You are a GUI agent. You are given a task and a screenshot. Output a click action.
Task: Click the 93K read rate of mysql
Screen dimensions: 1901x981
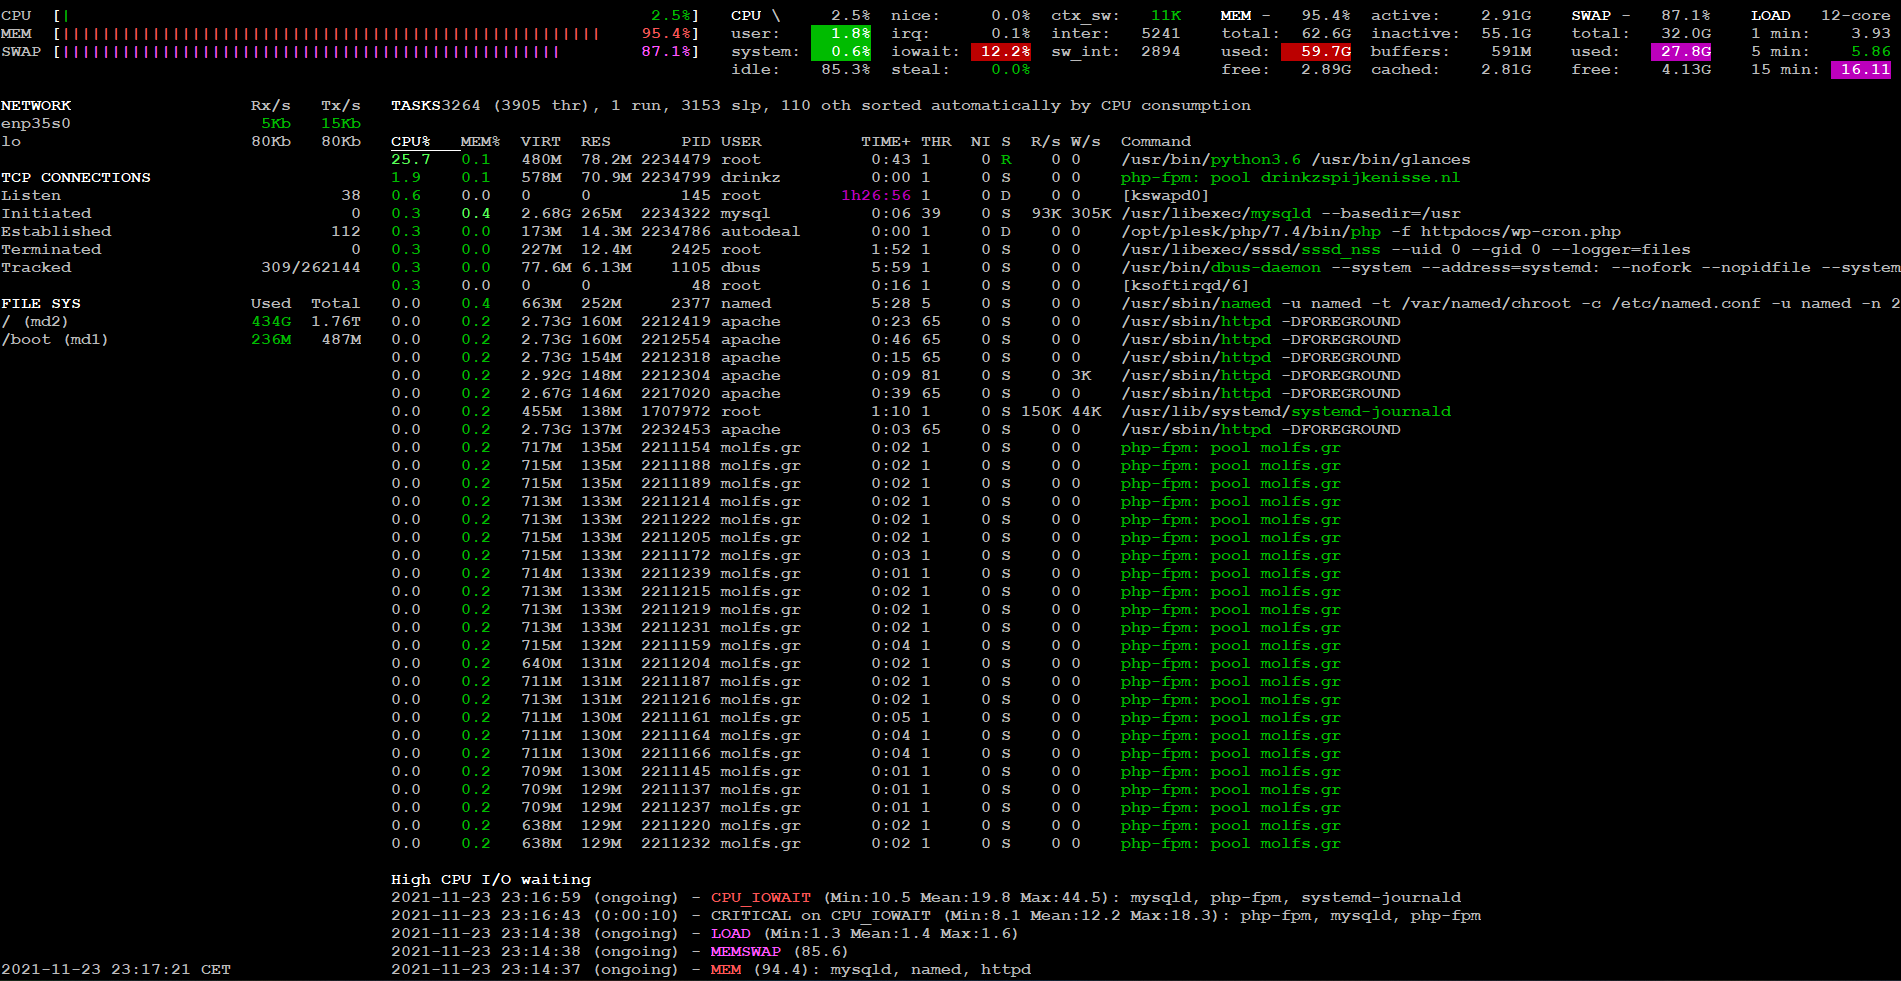pyautogui.click(x=1046, y=214)
